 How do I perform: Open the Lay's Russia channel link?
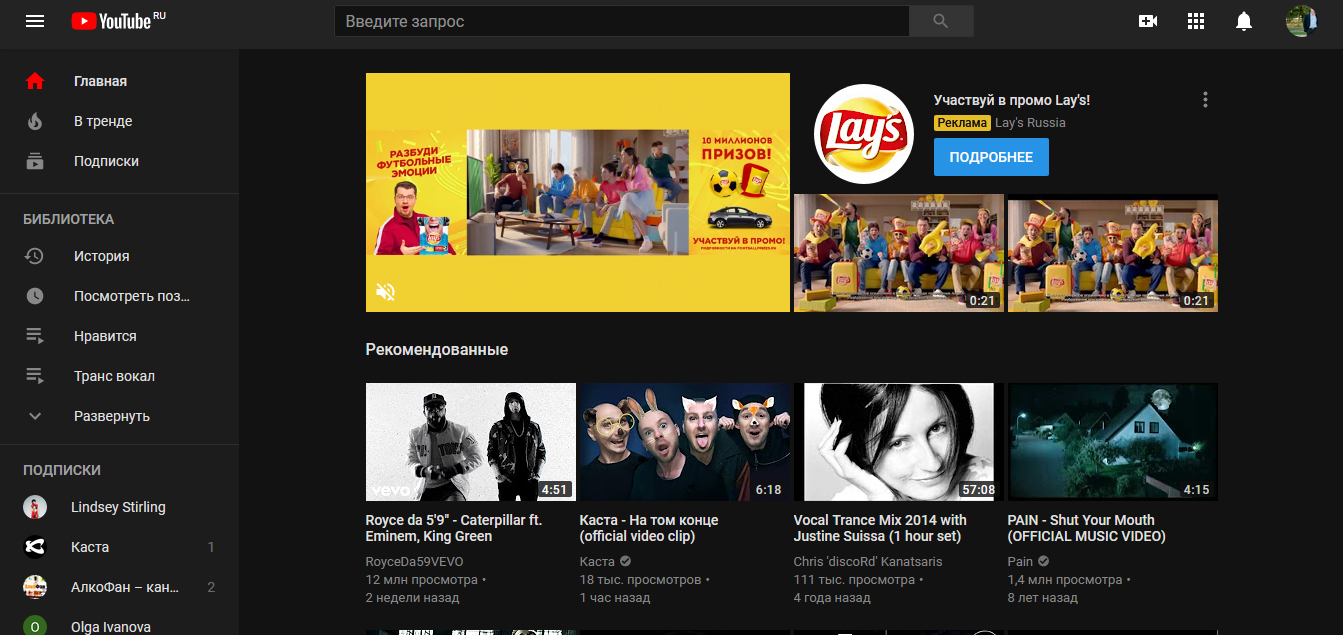coord(1030,123)
